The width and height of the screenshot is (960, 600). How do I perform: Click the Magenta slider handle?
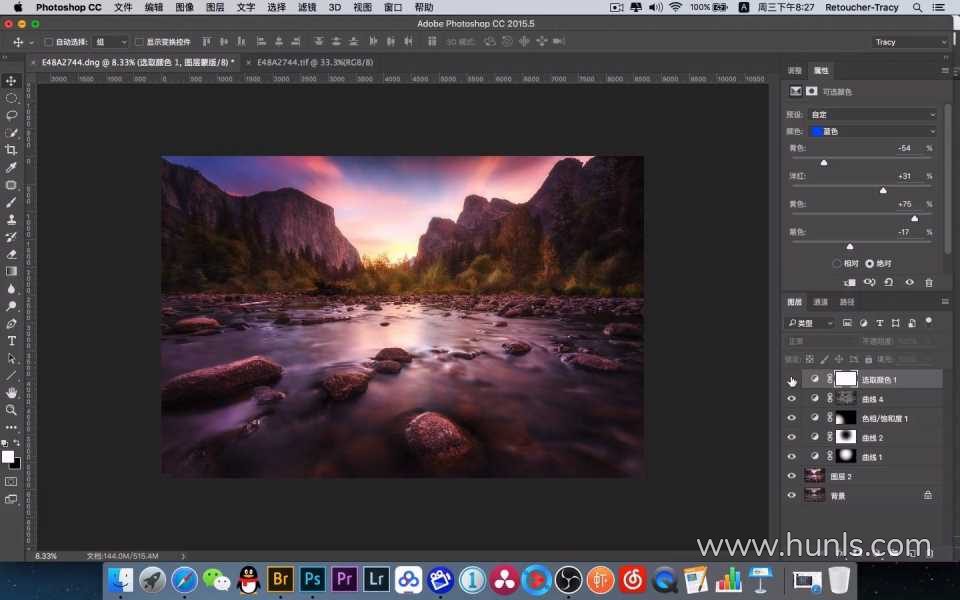(883, 190)
